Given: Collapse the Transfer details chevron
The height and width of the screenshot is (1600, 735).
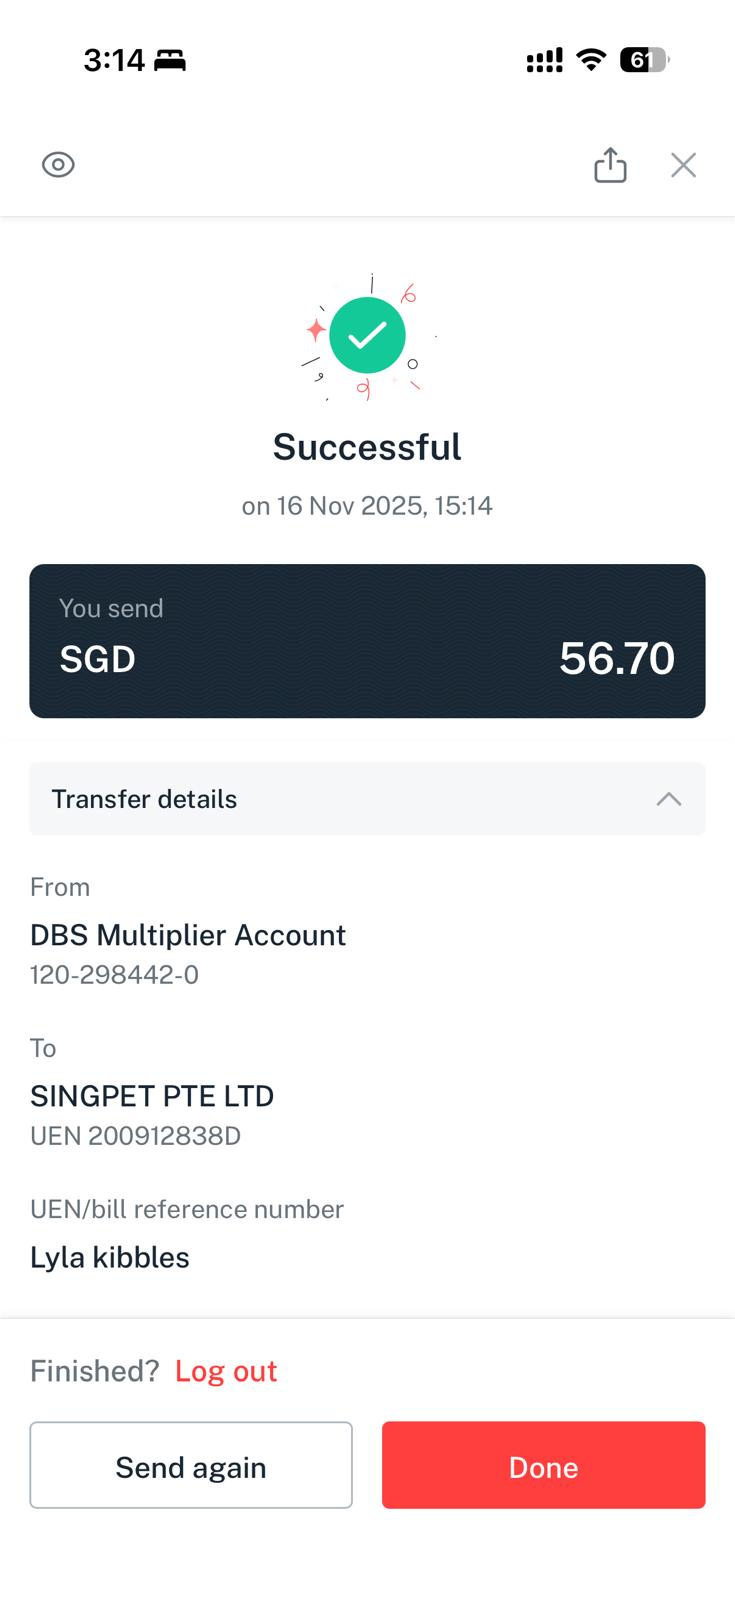Looking at the screenshot, I should tap(668, 799).
